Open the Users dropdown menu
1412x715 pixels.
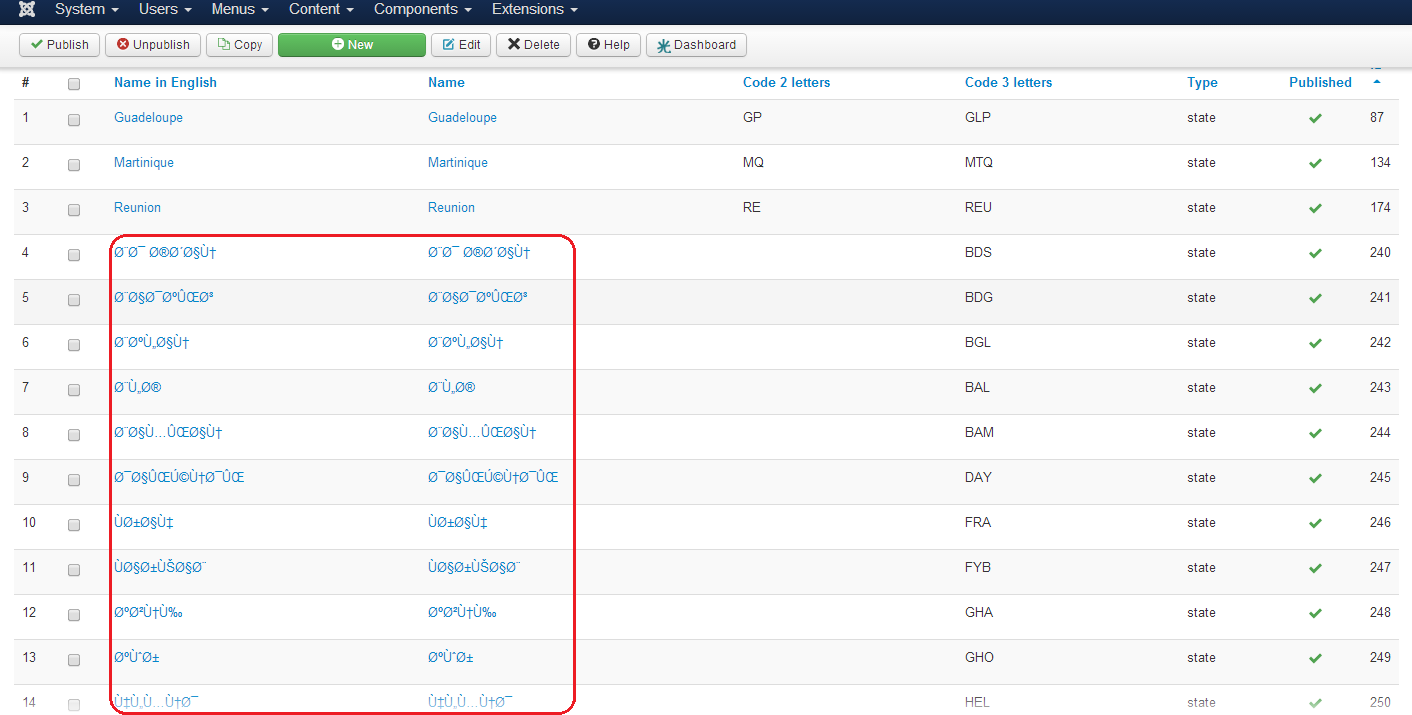165,9
